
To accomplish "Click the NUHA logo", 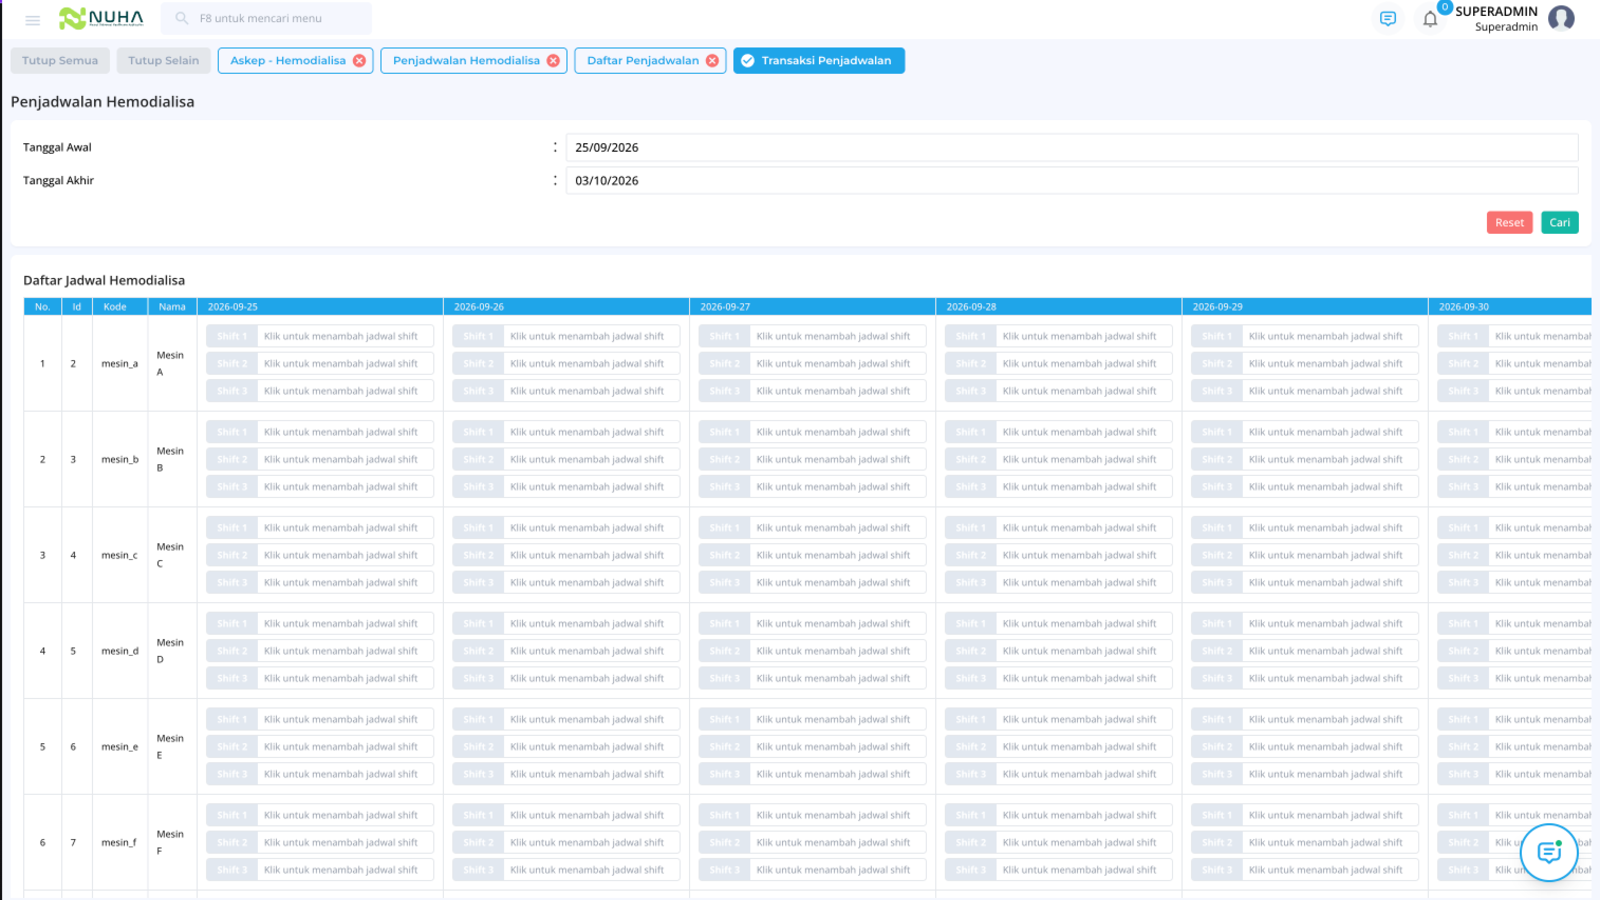I will pyautogui.click(x=101, y=18).
